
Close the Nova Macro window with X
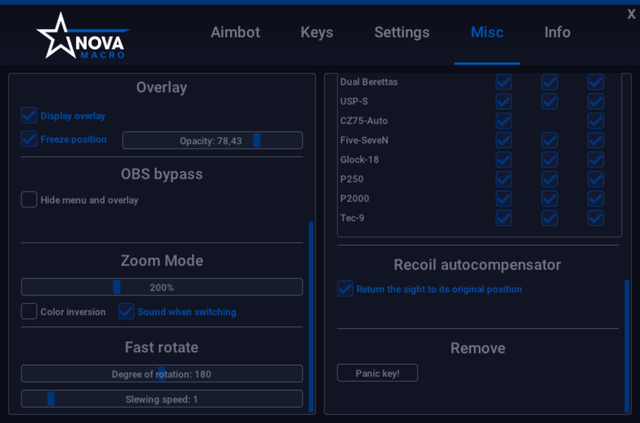(x=631, y=14)
